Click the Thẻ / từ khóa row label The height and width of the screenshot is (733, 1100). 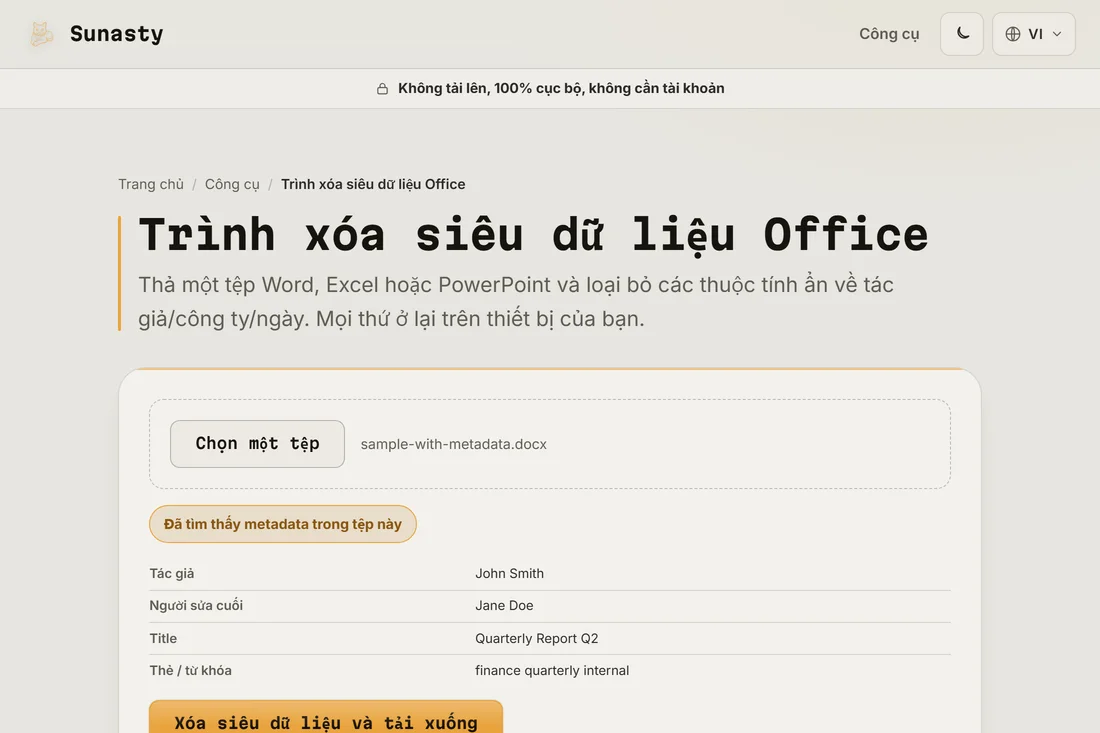pos(190,671)
